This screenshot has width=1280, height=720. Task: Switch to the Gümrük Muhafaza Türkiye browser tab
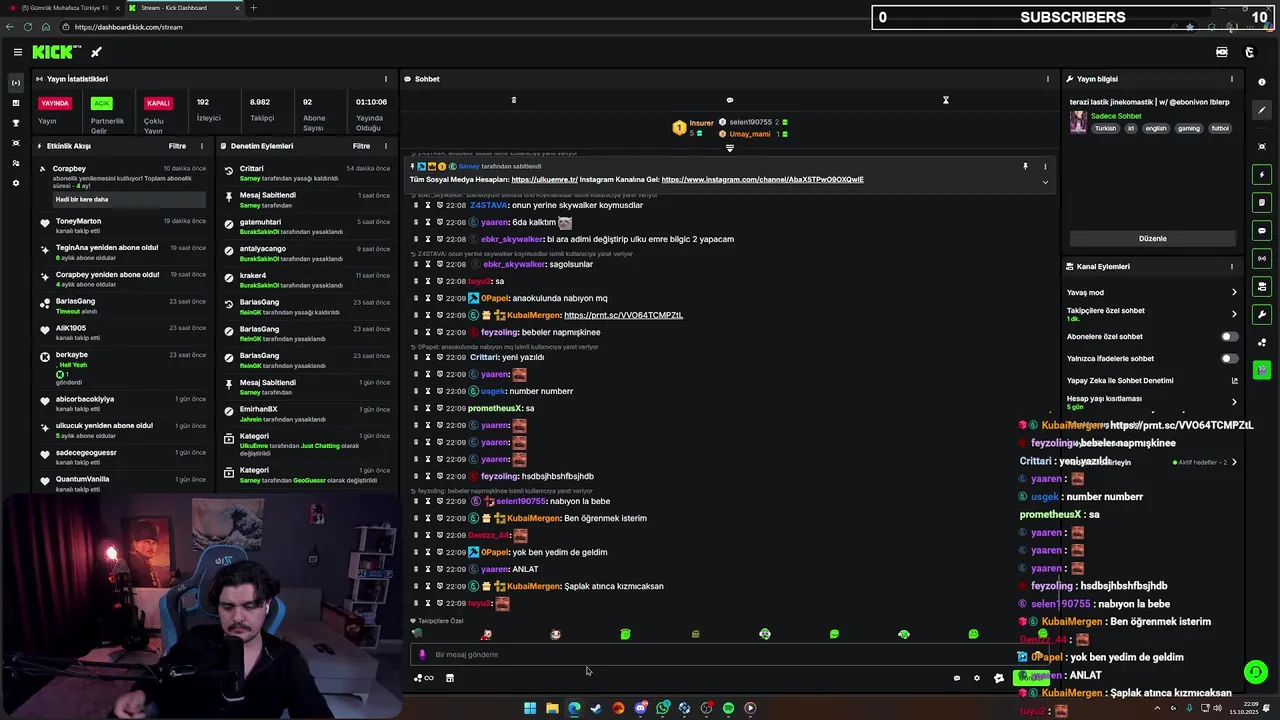65,8
